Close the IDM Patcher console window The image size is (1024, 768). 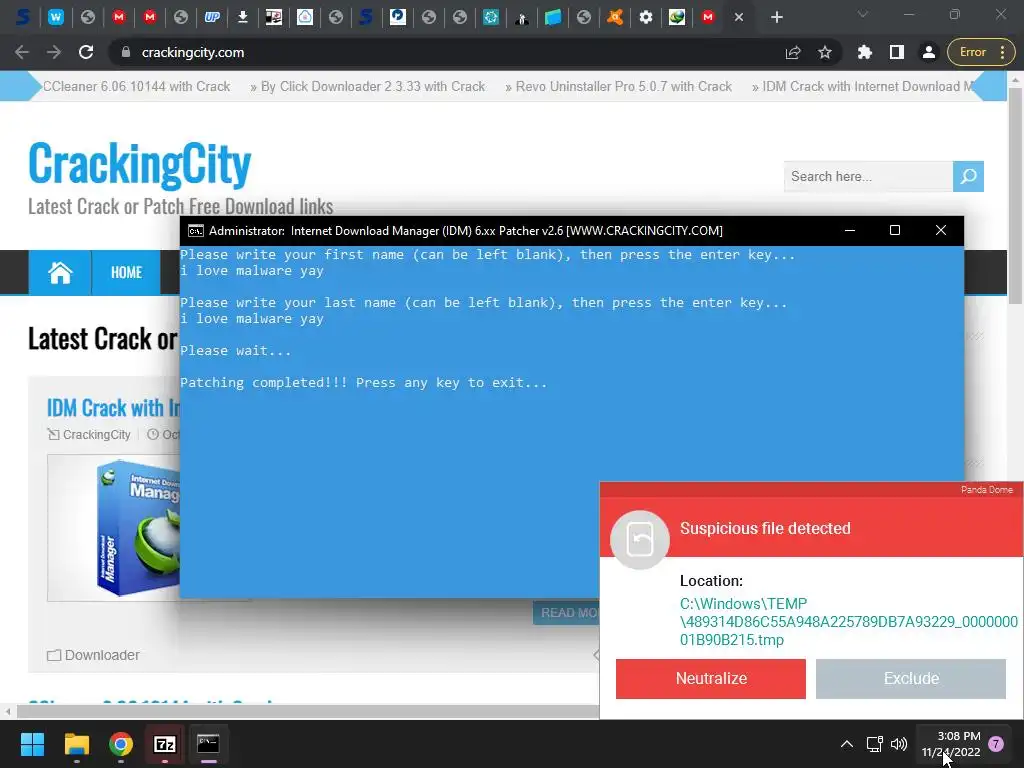tap(940, 230)
